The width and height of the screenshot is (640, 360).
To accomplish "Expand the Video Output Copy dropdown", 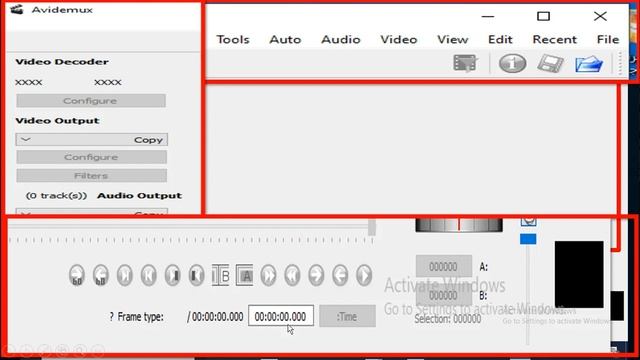I will [91, 140].
